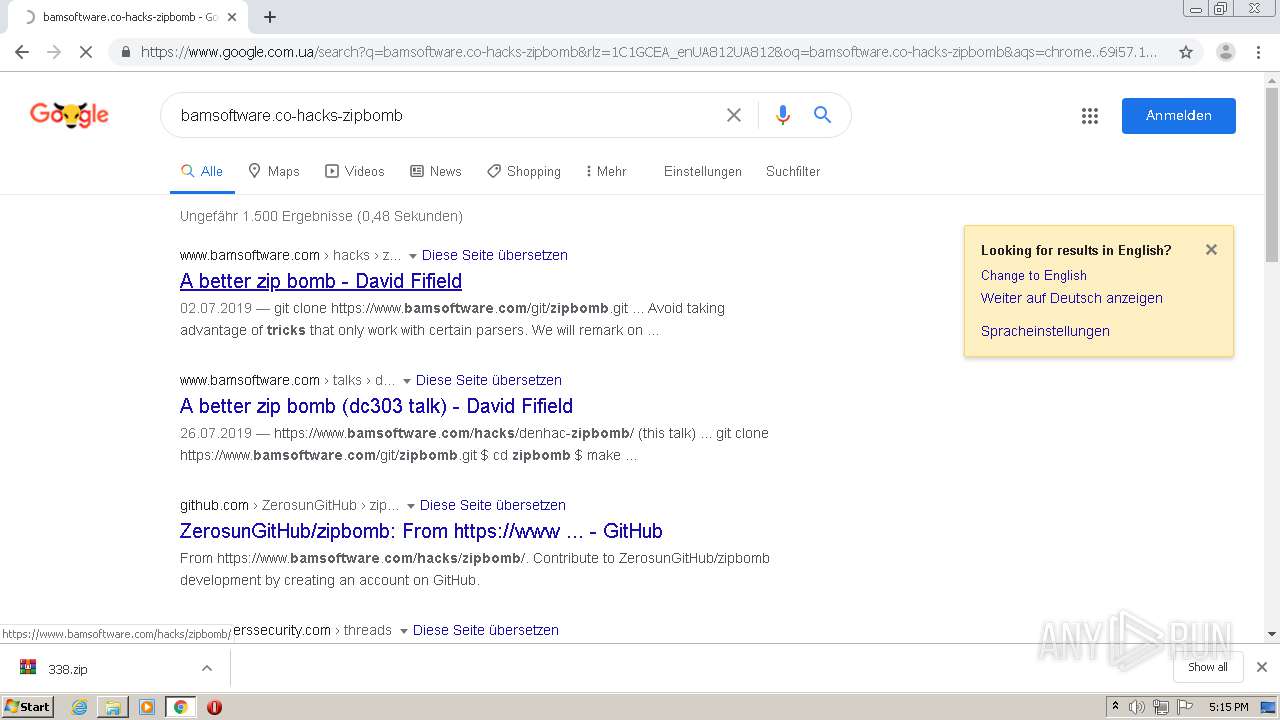Viewport: 1280px width, 720px height.
Task: Translate the GitHub result page
Action: (493, 505)
